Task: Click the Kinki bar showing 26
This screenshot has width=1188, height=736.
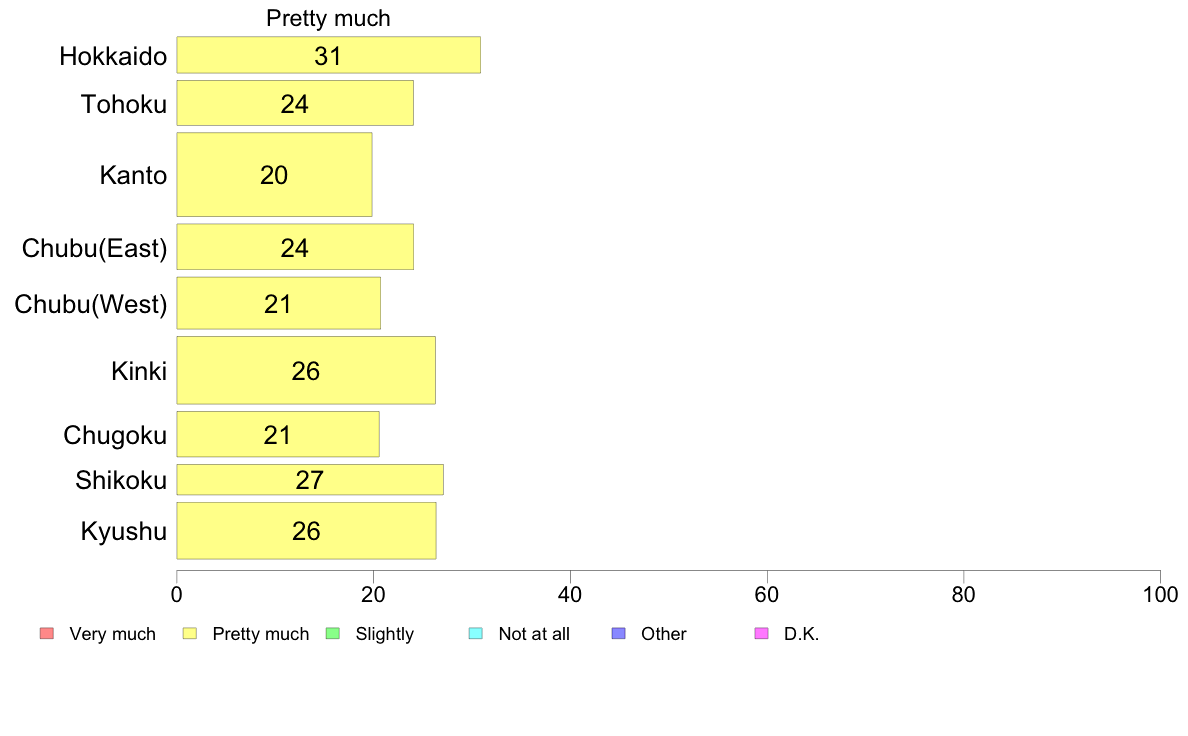Action: [306, 371]
